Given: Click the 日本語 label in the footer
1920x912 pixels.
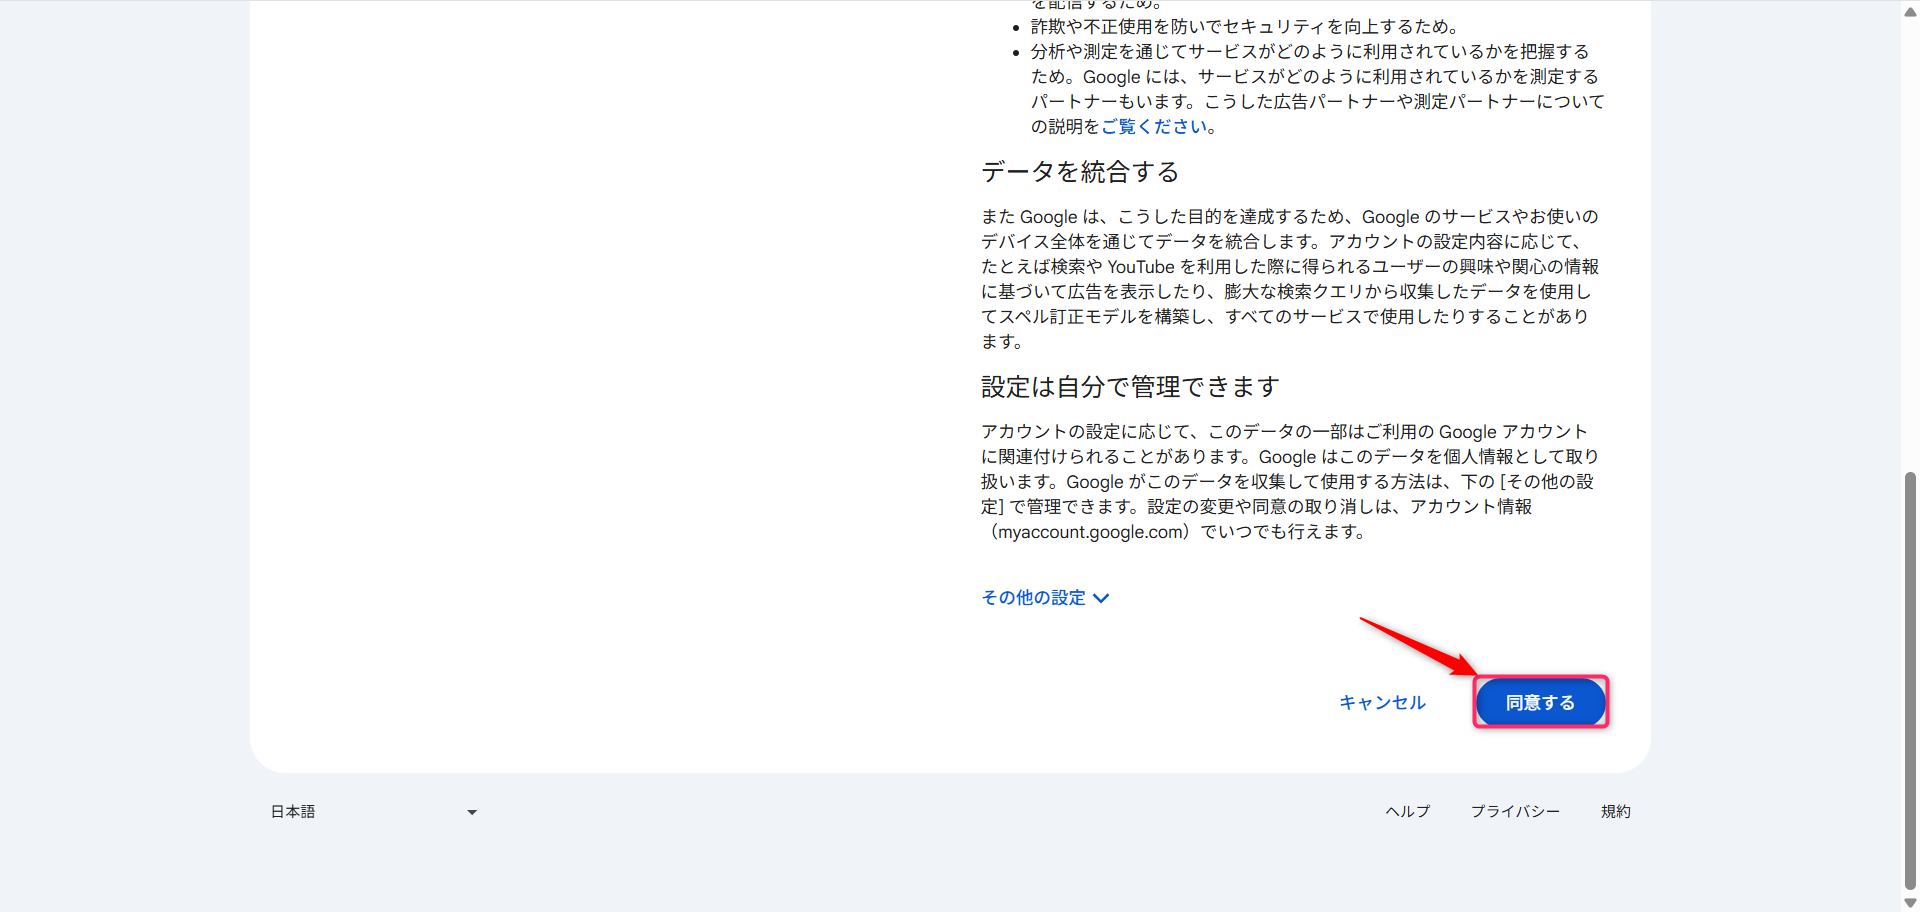Looking at the screenshot, I should pyautogui.click(x=291, y=811).
